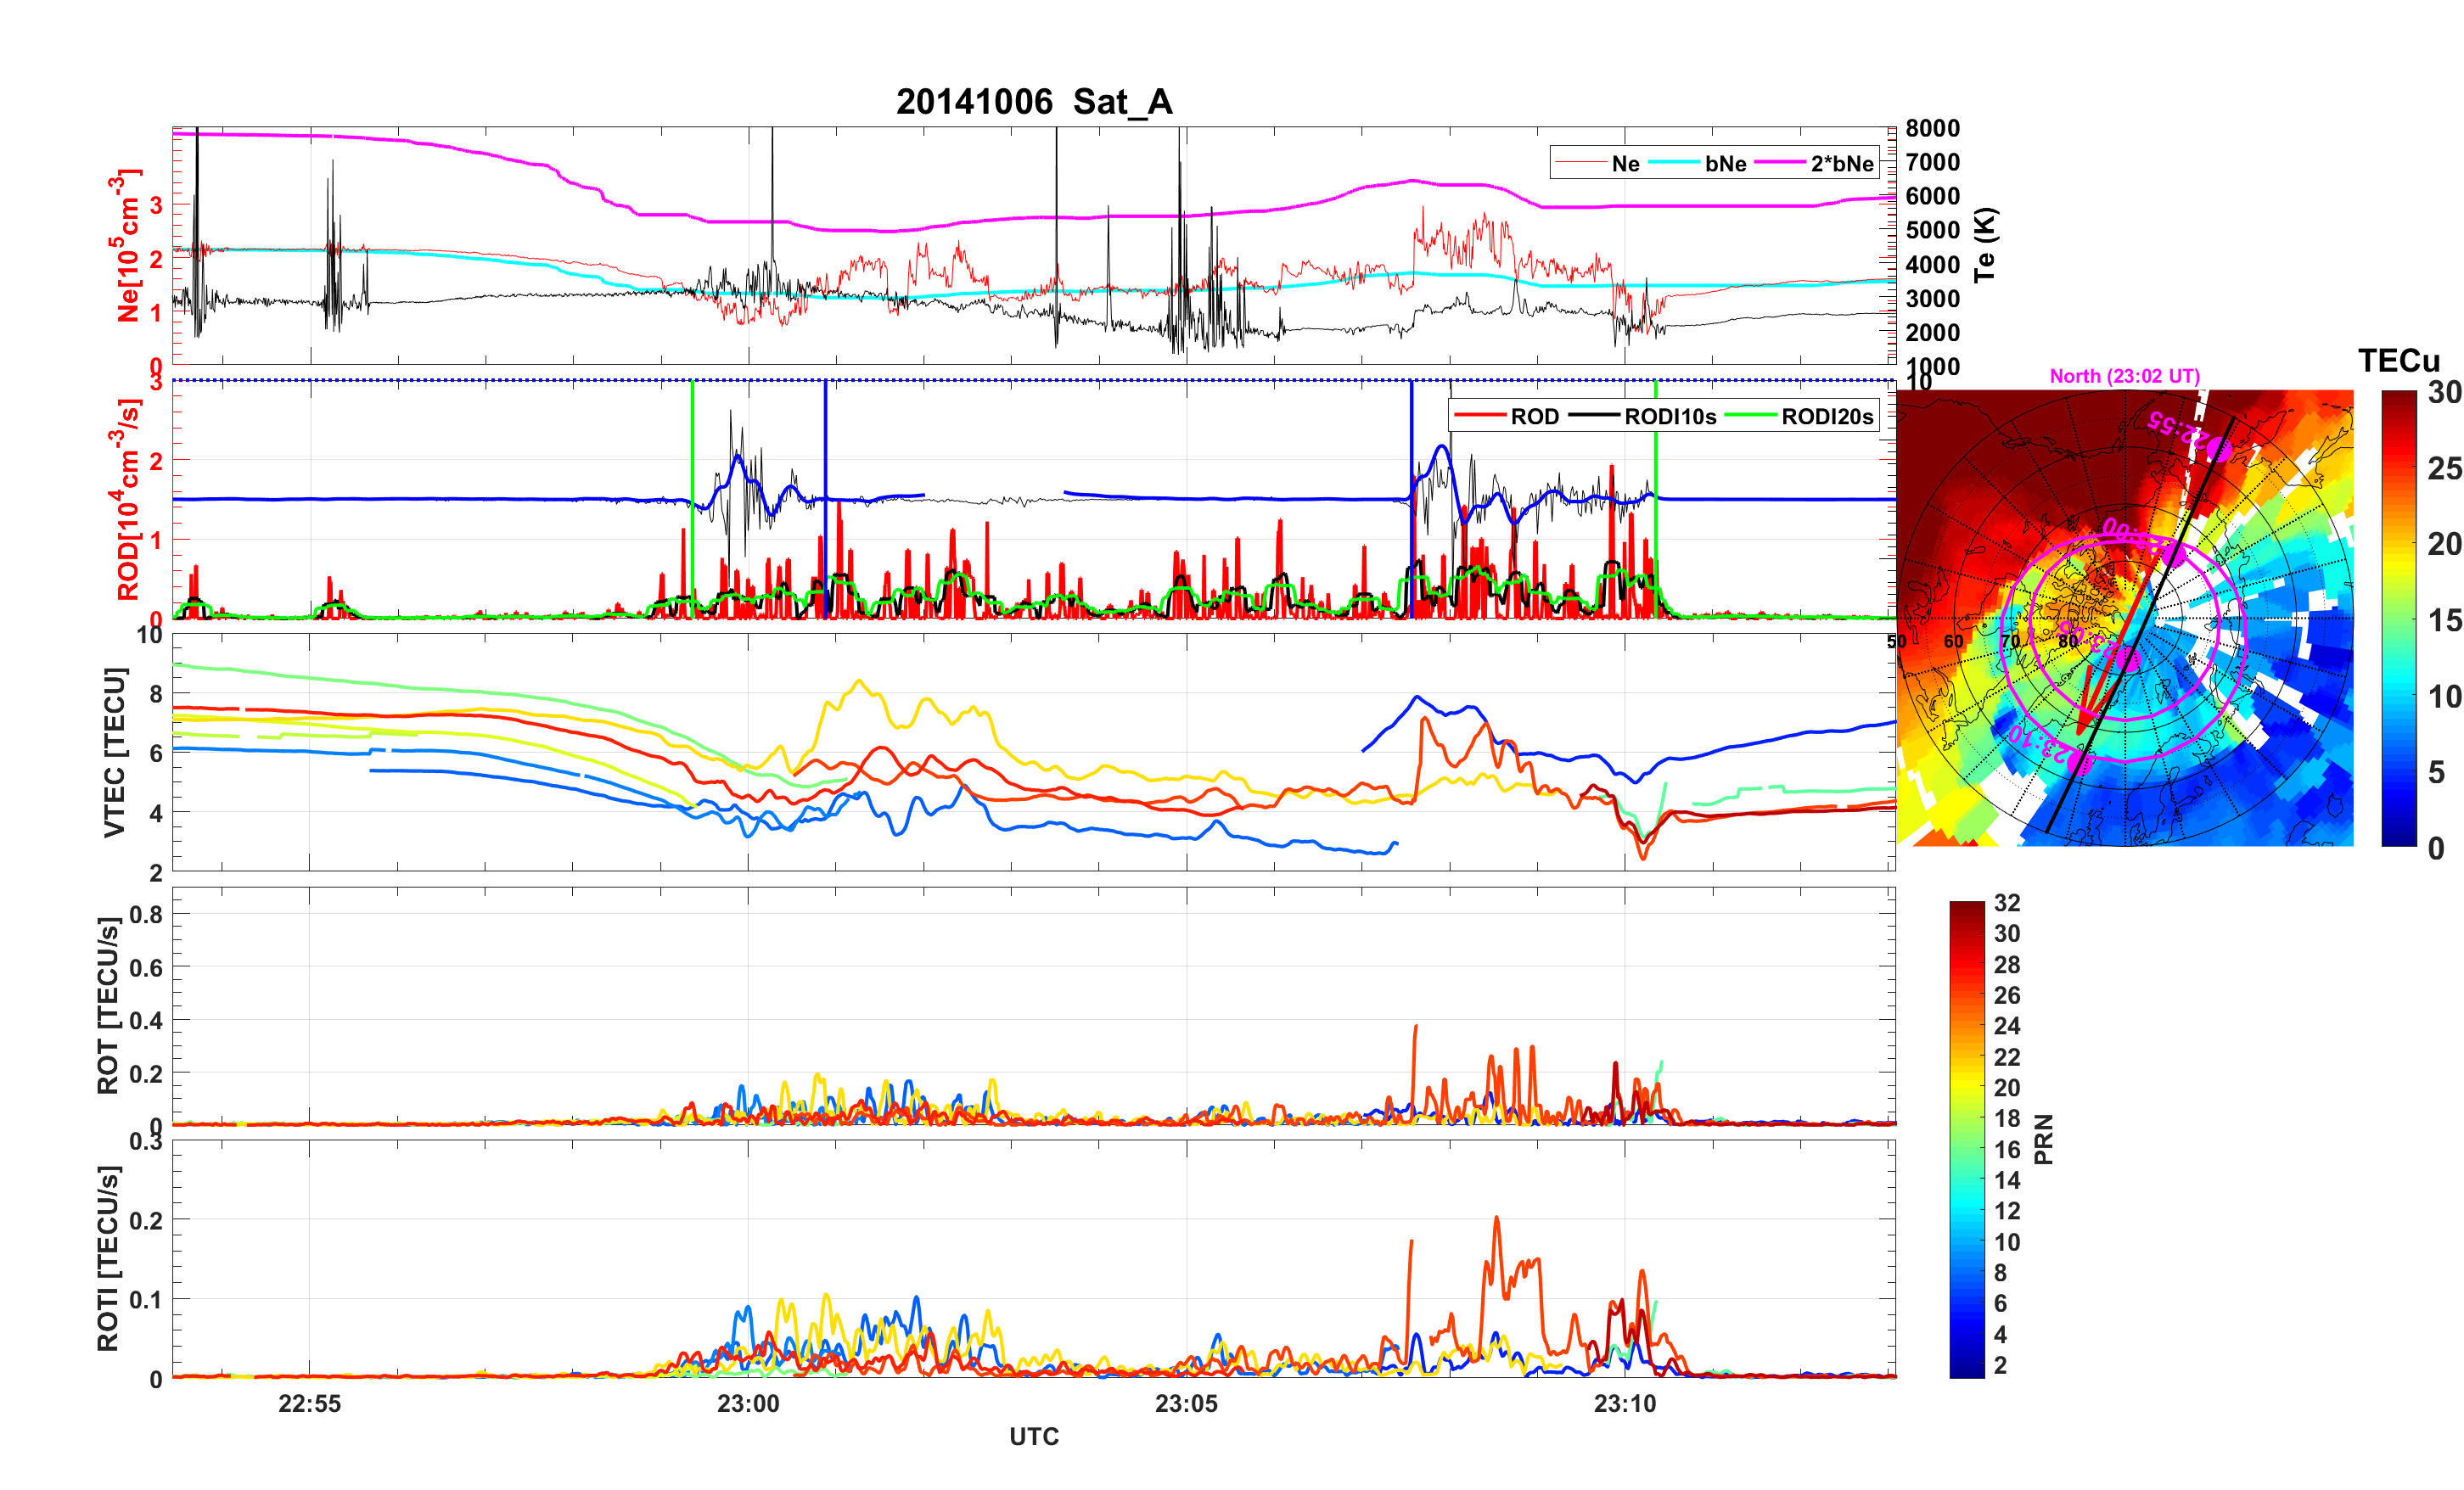Click the figure title 20141006 Sat_A
Screen dimensions: 2464x1490
point(1033,102)
